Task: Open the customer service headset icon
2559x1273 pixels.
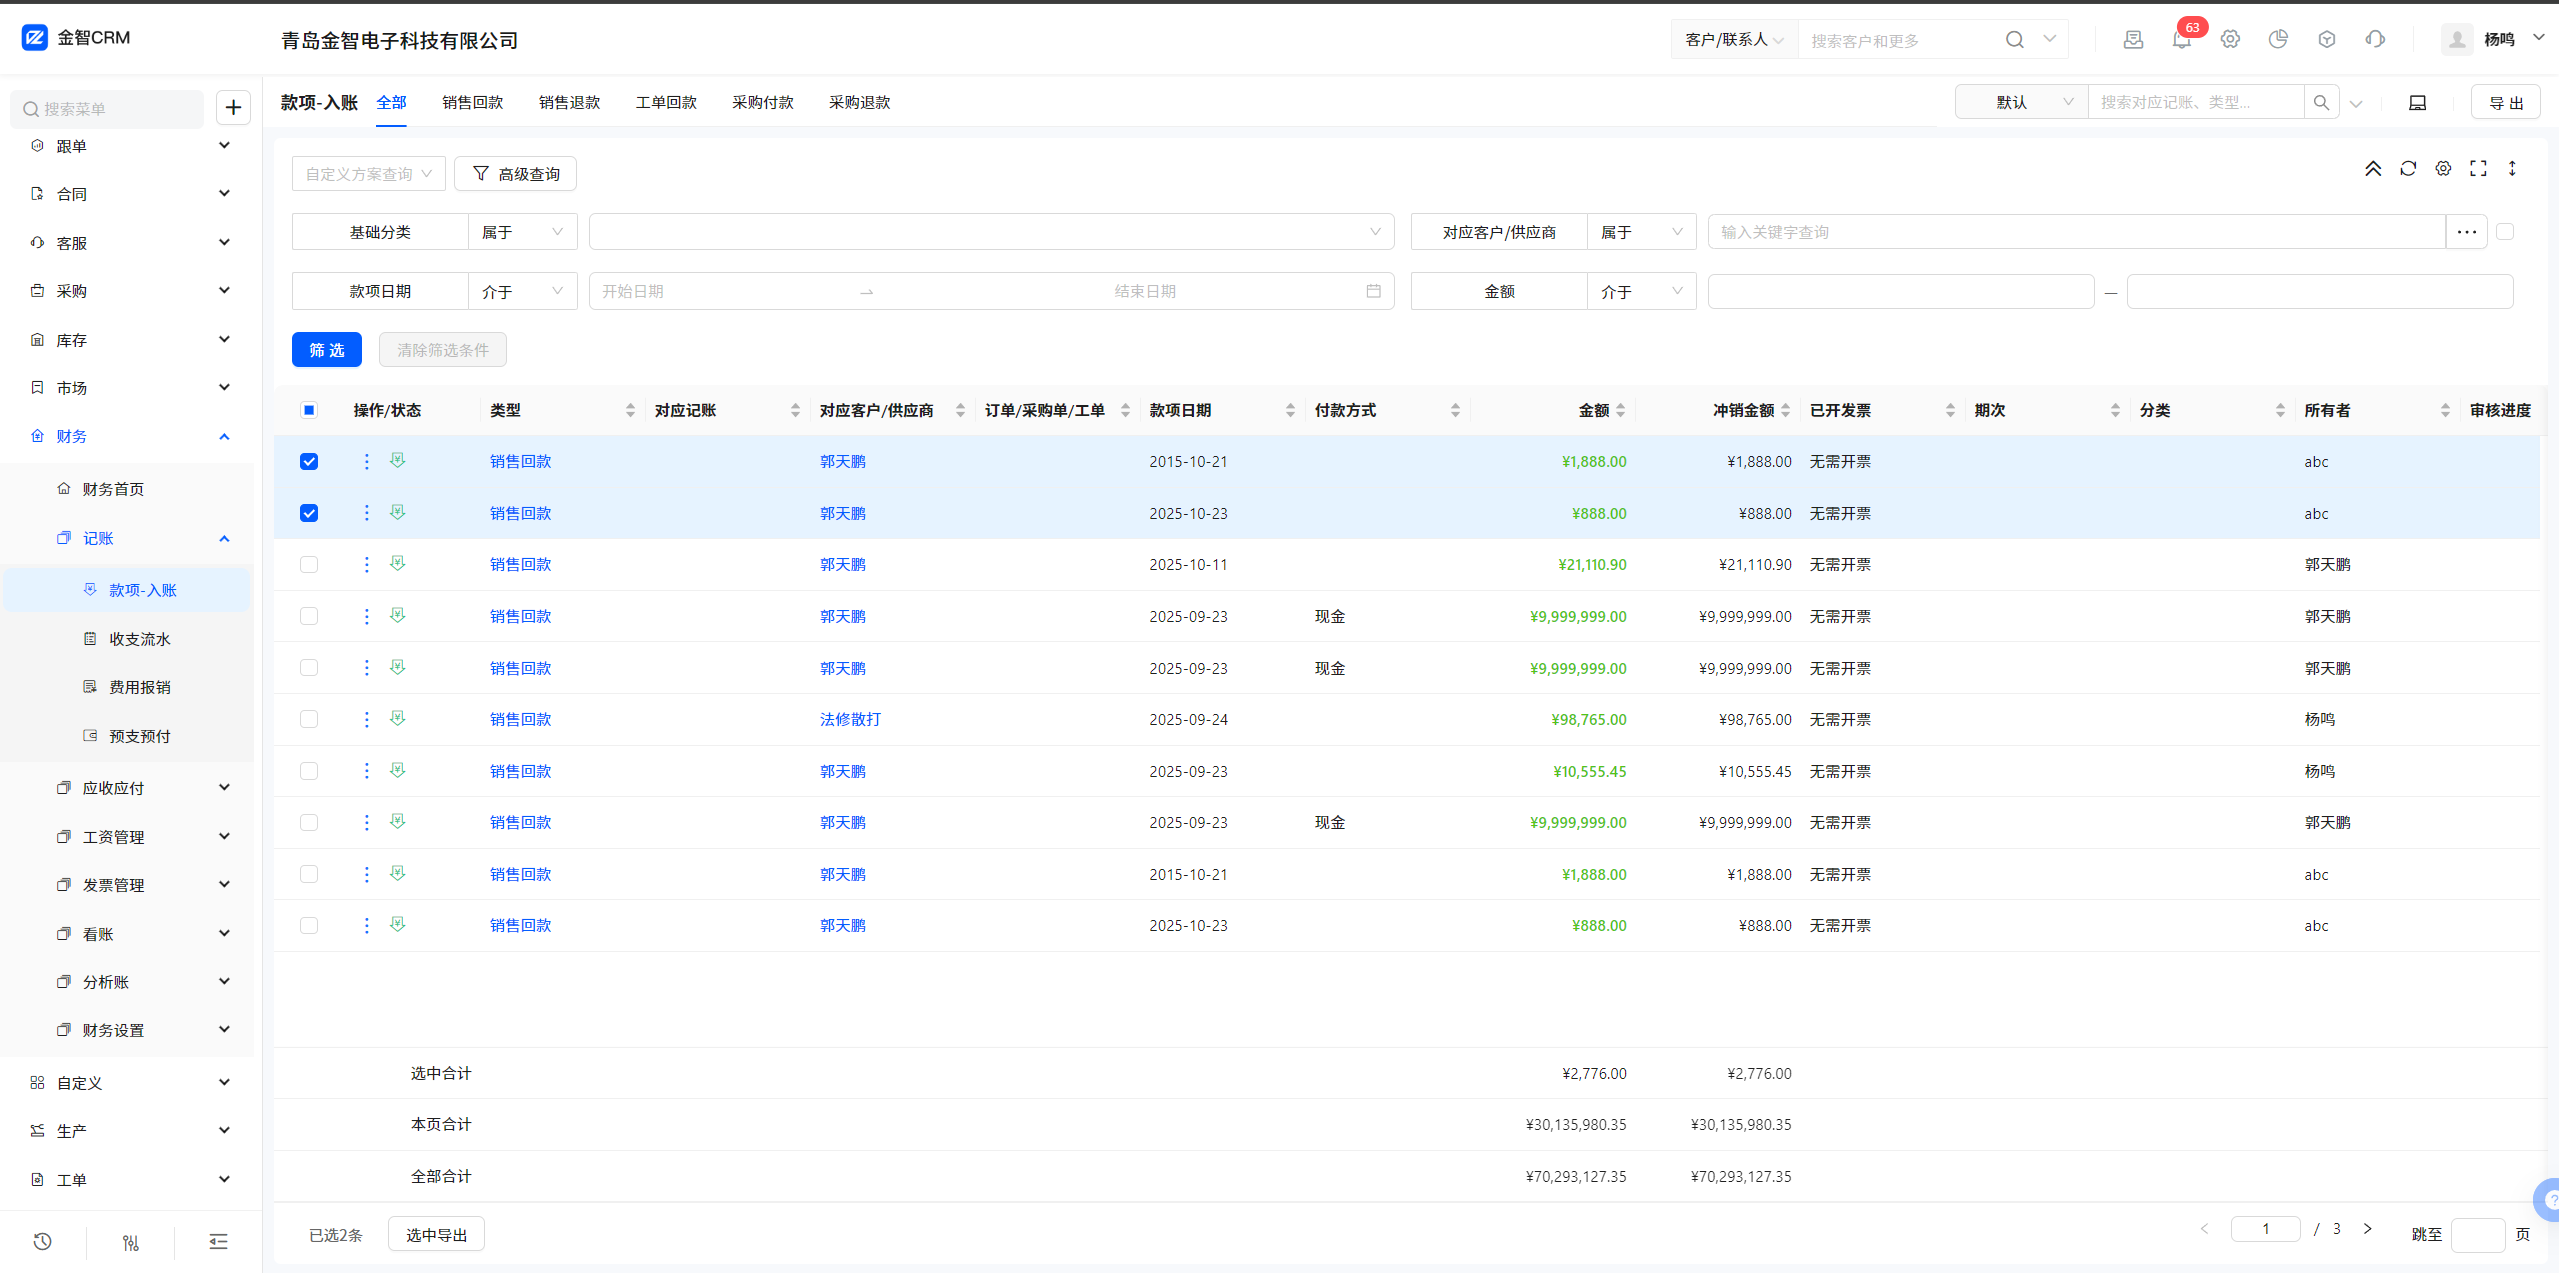Action: click(x=2375, y=40)
